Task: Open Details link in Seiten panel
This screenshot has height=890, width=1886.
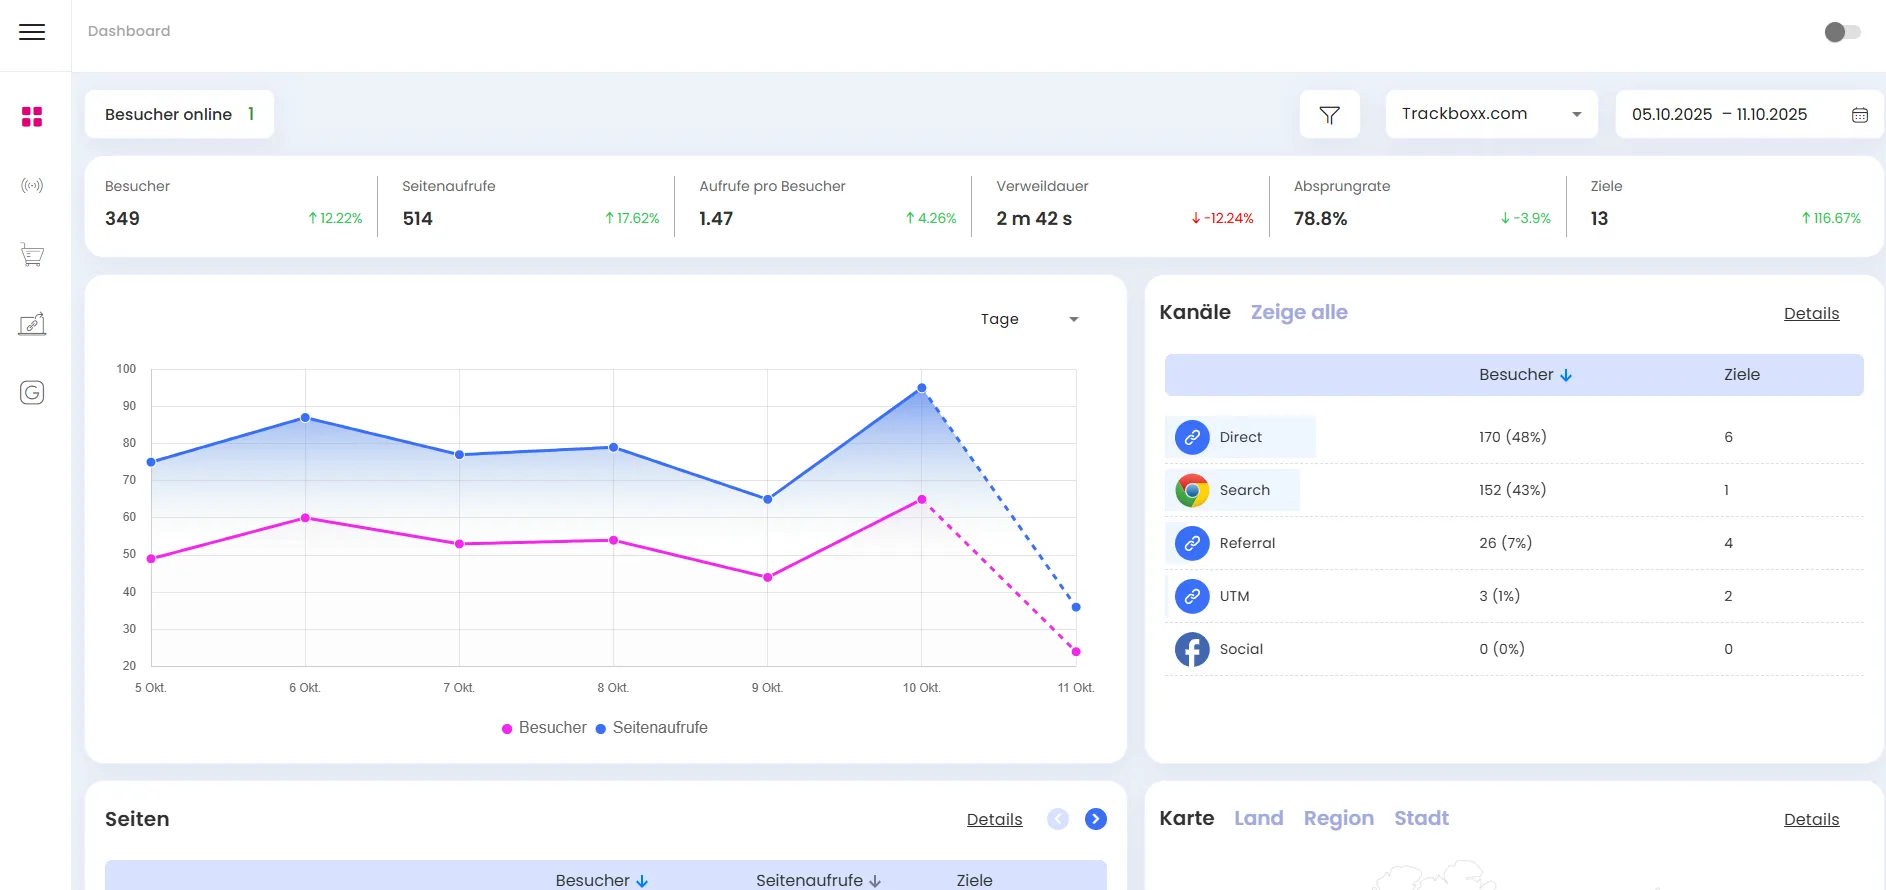Action: (994, 820)
